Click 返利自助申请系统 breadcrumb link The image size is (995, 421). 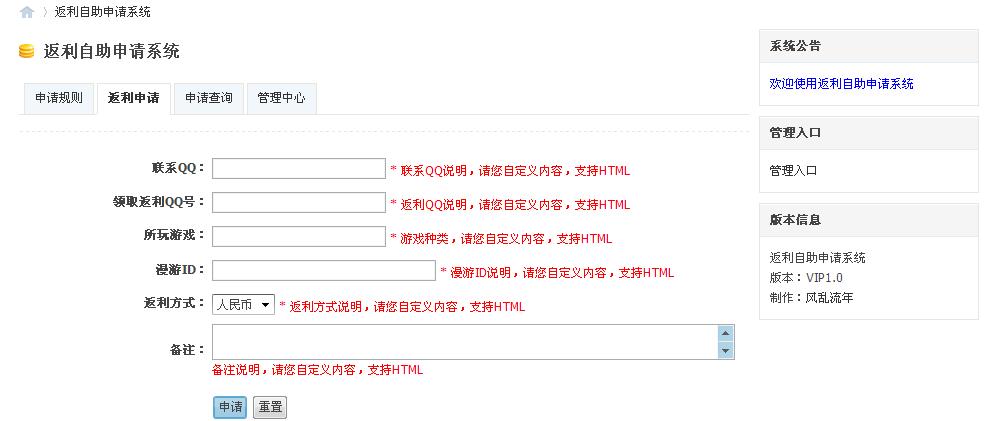[x=103, y=12]
